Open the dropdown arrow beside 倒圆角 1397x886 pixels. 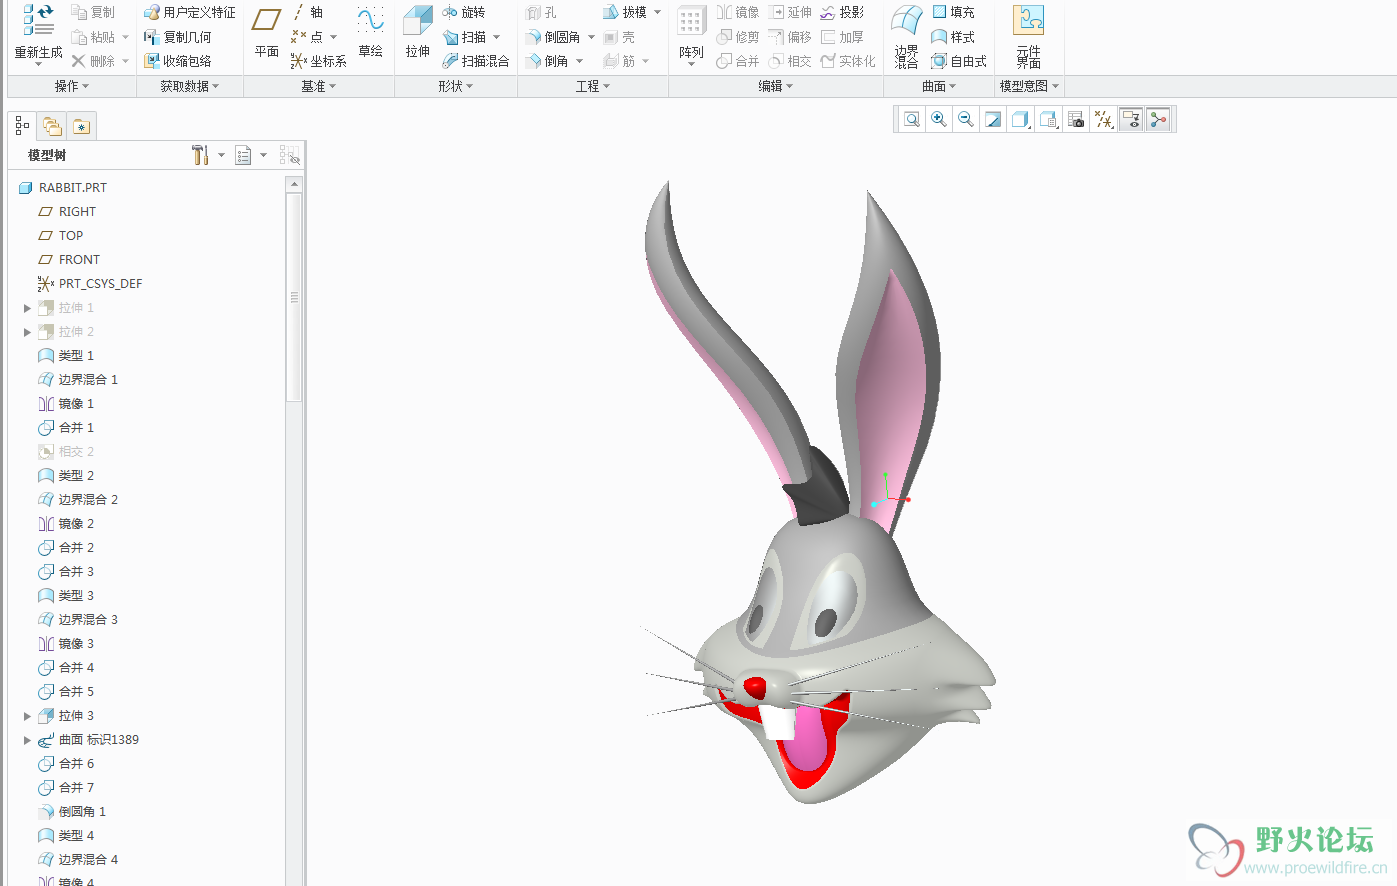point(591,37)
